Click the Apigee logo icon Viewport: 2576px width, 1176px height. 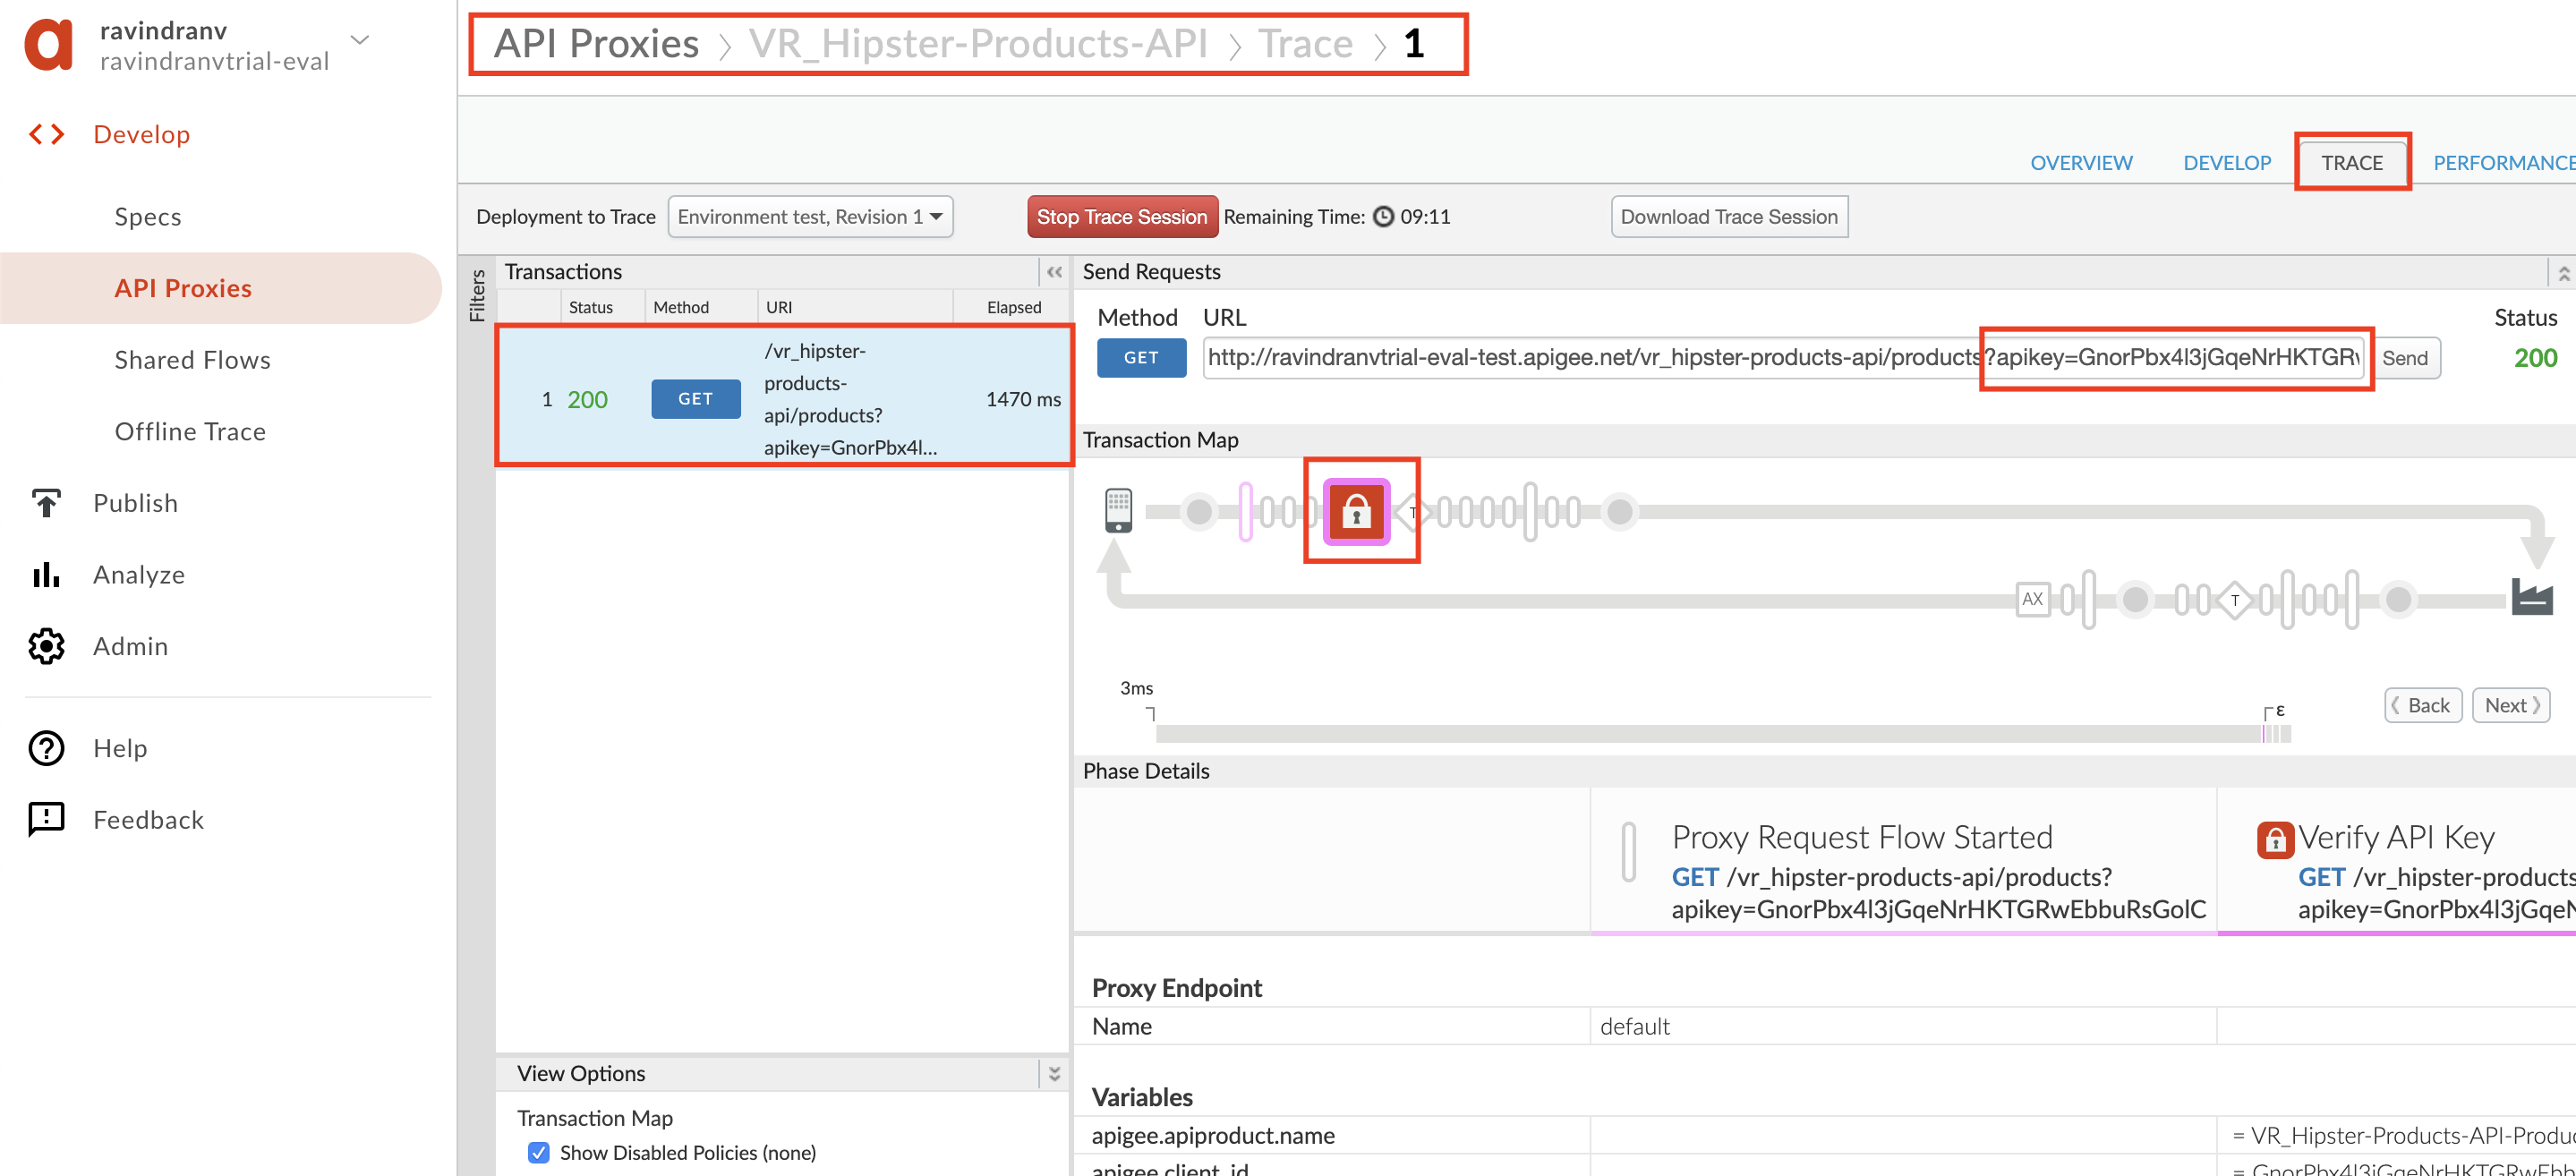48,45
